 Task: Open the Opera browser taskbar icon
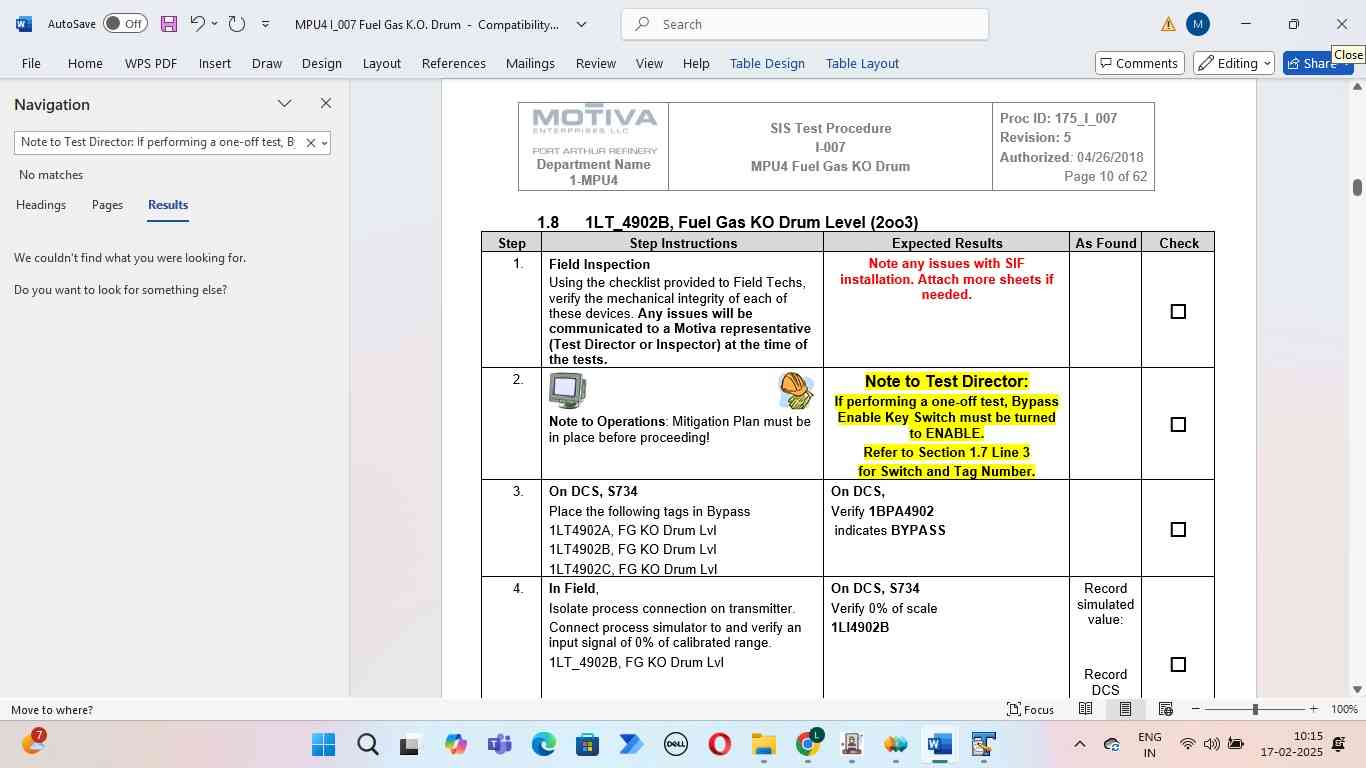(x=719, y=745)
